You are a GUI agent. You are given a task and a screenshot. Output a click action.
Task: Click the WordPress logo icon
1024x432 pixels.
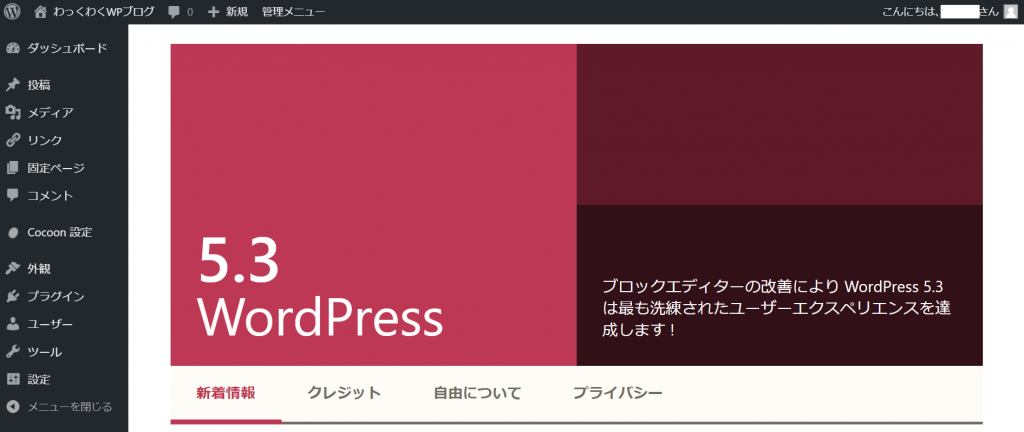13,11
